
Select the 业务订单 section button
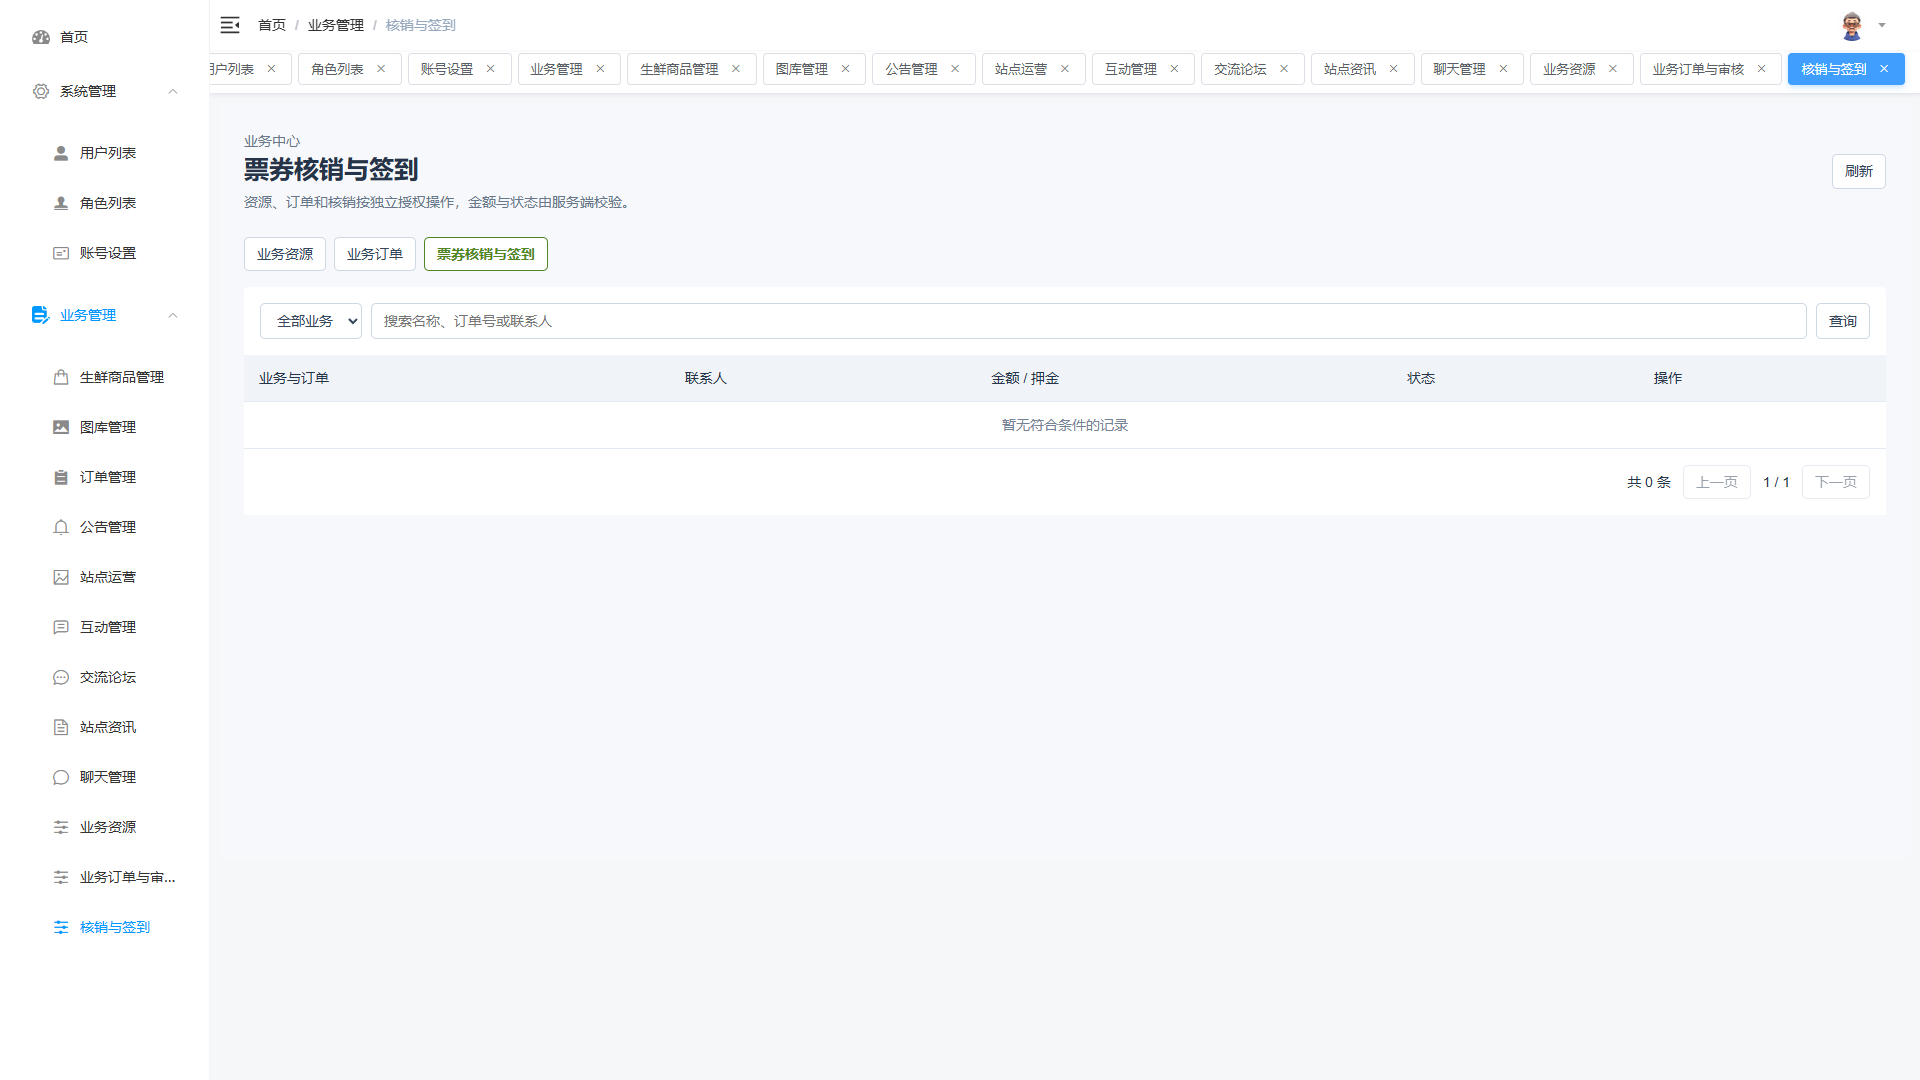375,254
